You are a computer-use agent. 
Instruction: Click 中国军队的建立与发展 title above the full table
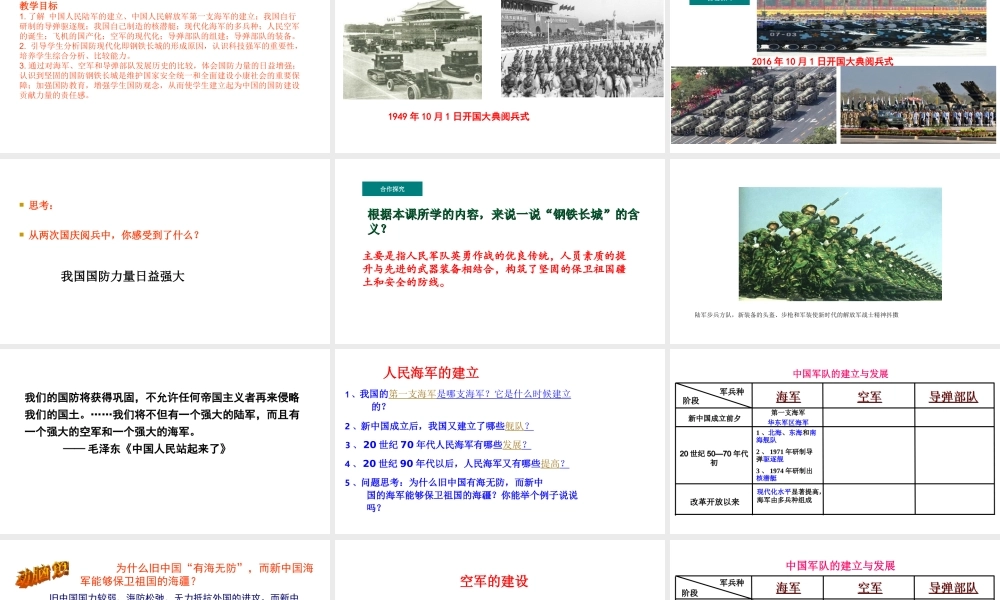click(x=841, y=374)
